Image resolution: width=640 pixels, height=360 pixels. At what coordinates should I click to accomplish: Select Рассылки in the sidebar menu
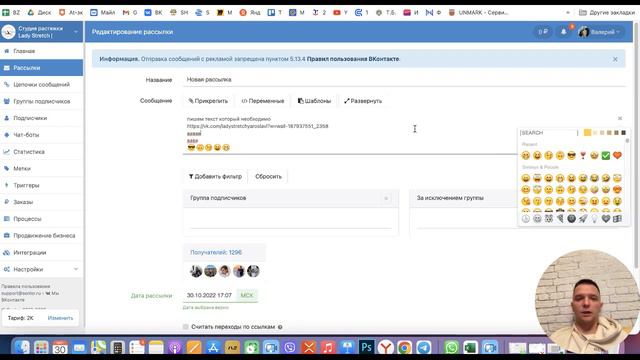point(41,68)
